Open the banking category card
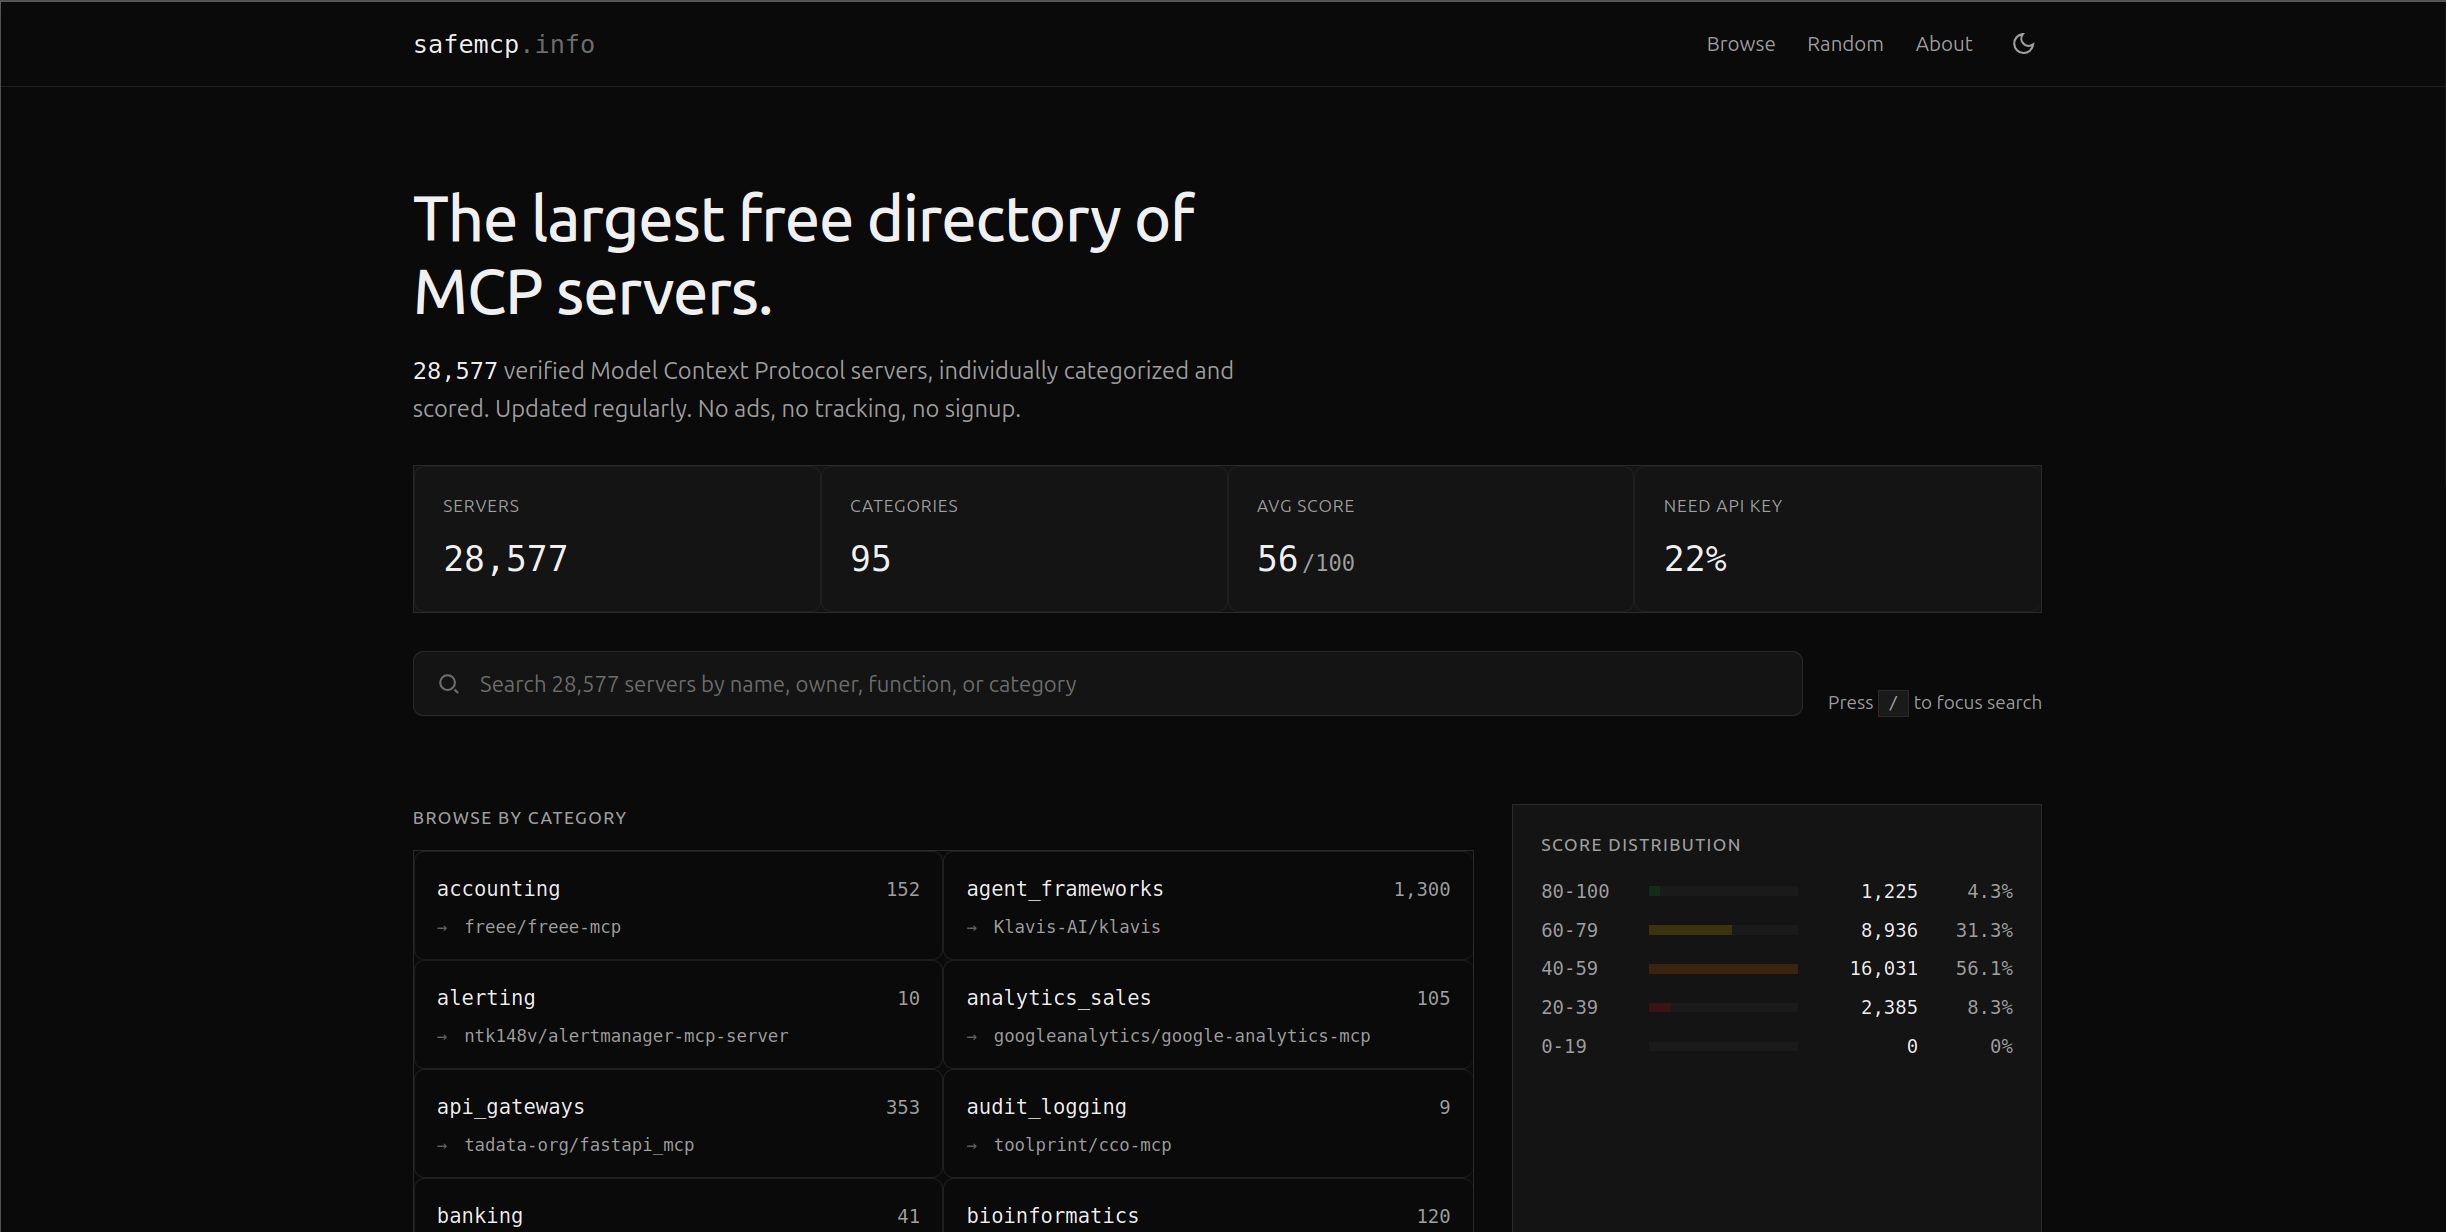This screenshot has width=2446, height=1232. 678,1206
